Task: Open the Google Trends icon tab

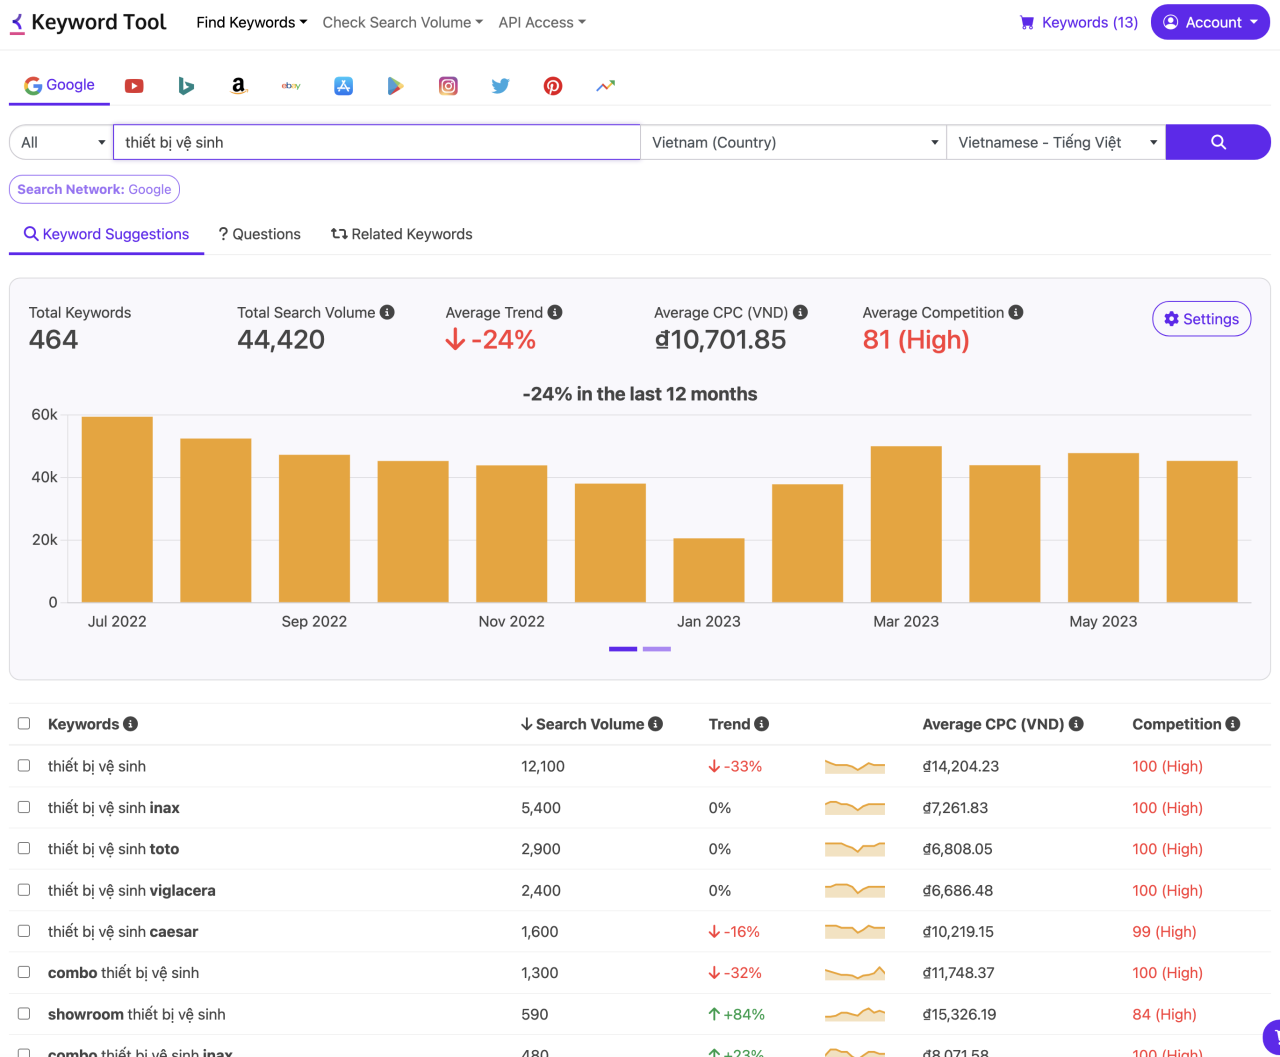Action: click(605, 86)
